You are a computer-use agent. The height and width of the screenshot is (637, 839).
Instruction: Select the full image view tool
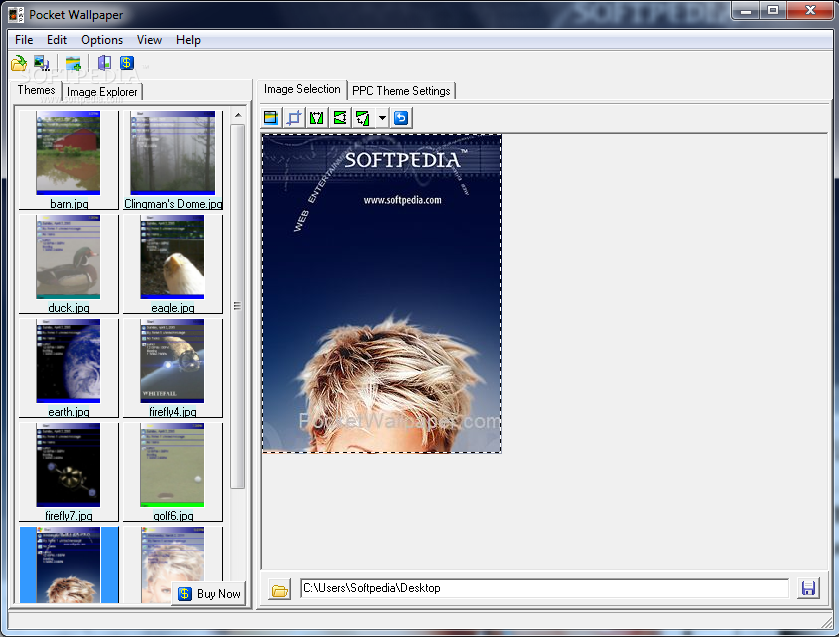[x=271, y=117]
